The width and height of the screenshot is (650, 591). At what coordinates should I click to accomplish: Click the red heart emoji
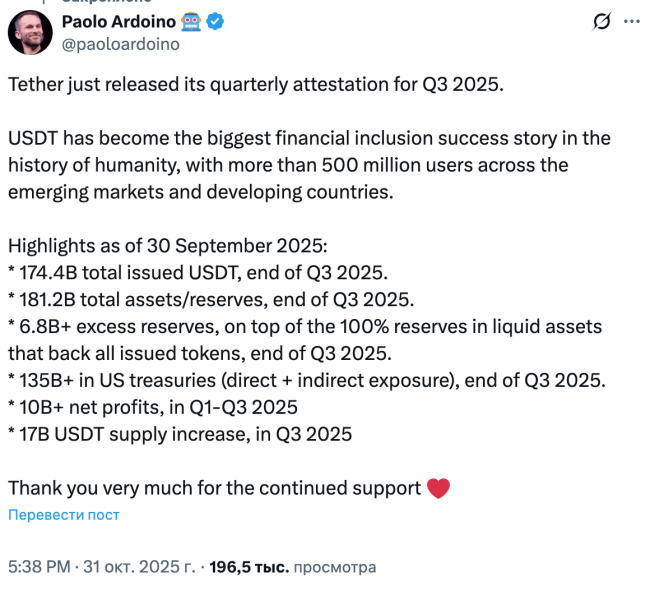438,488
